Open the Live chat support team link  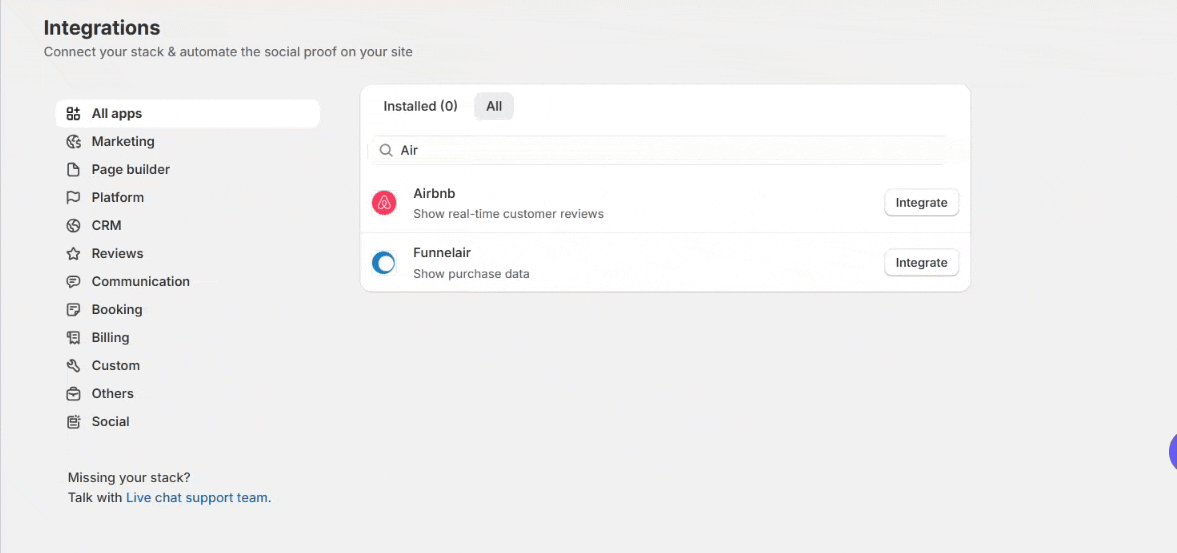pyautogui.click(x=198, y=497)
